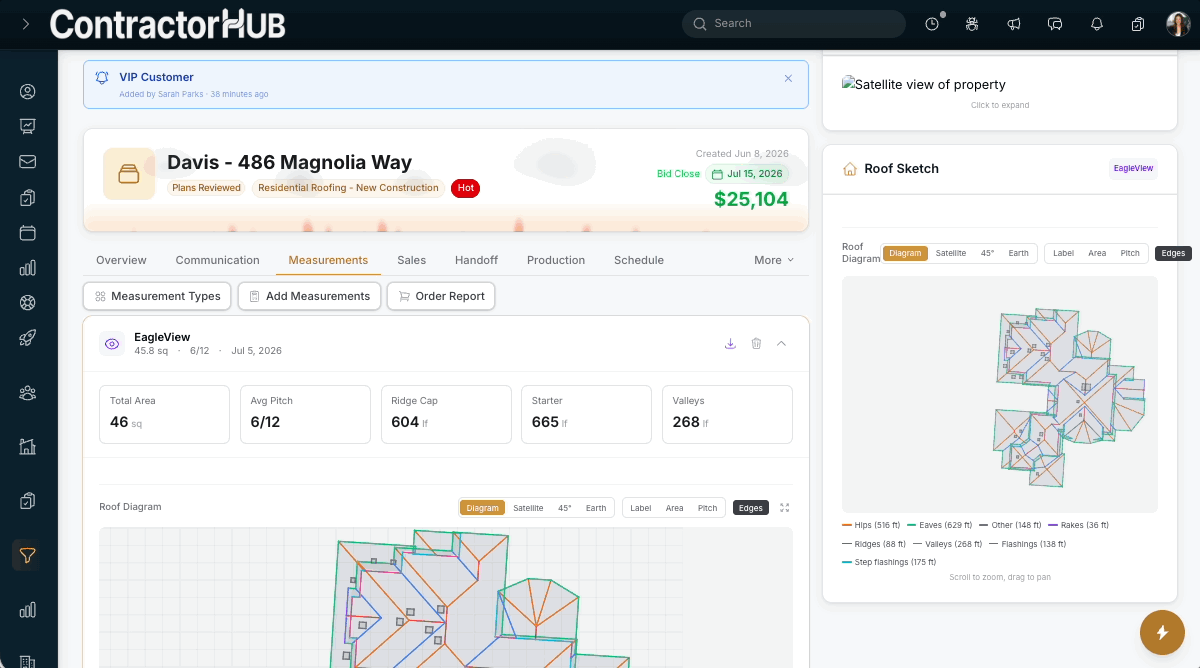Click the Roof Sketch diagram image
The width and height of the screenshot is (1200, 668).
tap(1000, 394)
